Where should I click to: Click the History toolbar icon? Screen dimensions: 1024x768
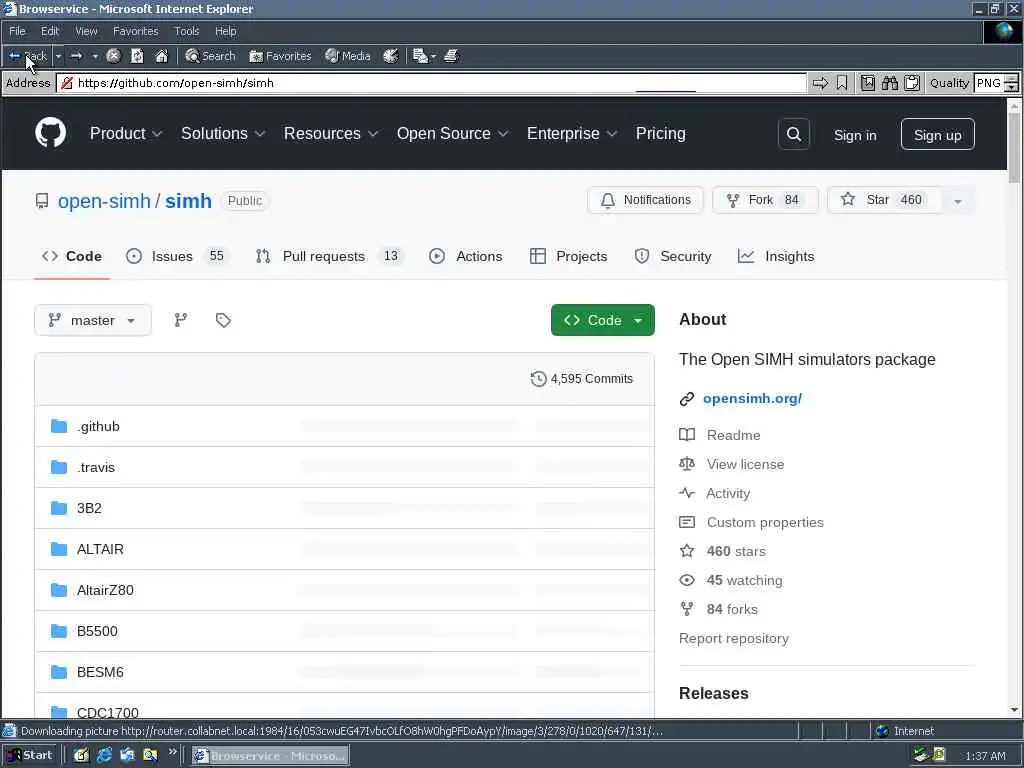pos(391,56)
